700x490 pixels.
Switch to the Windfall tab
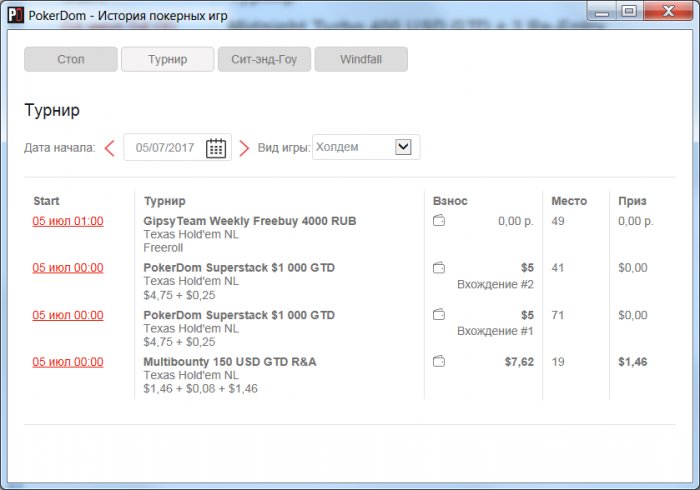point(361,59)
